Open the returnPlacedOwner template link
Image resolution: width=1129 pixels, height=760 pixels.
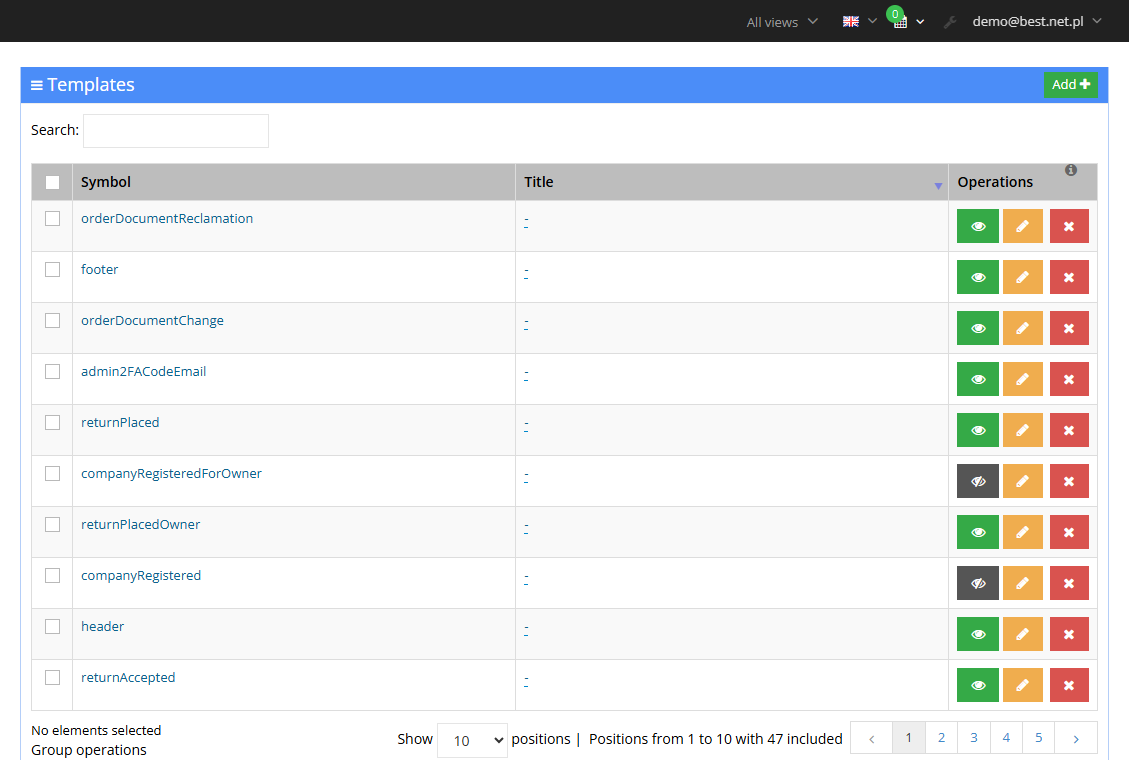tap(140, 525)
